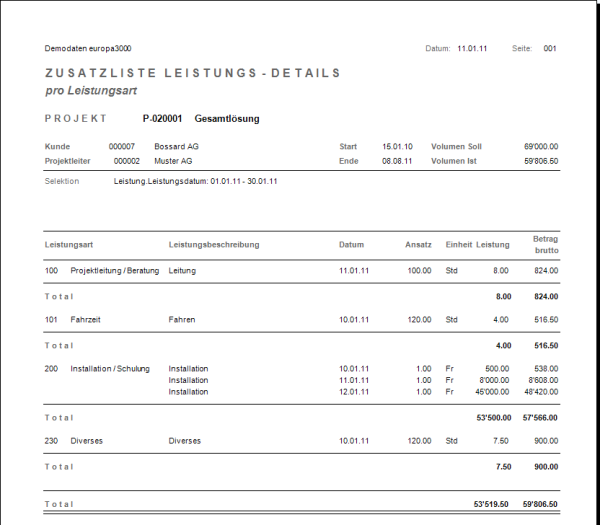Click Leistung value '500.00'
The image size is (600, 525).
click(x=497, y=369)
